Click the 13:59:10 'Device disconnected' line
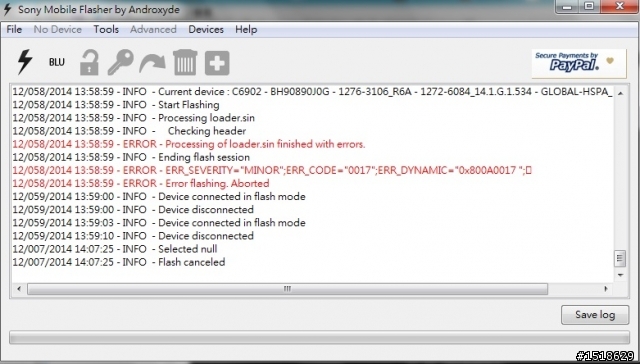This screenshot has width=640, height=364. [x=133, y=236]
